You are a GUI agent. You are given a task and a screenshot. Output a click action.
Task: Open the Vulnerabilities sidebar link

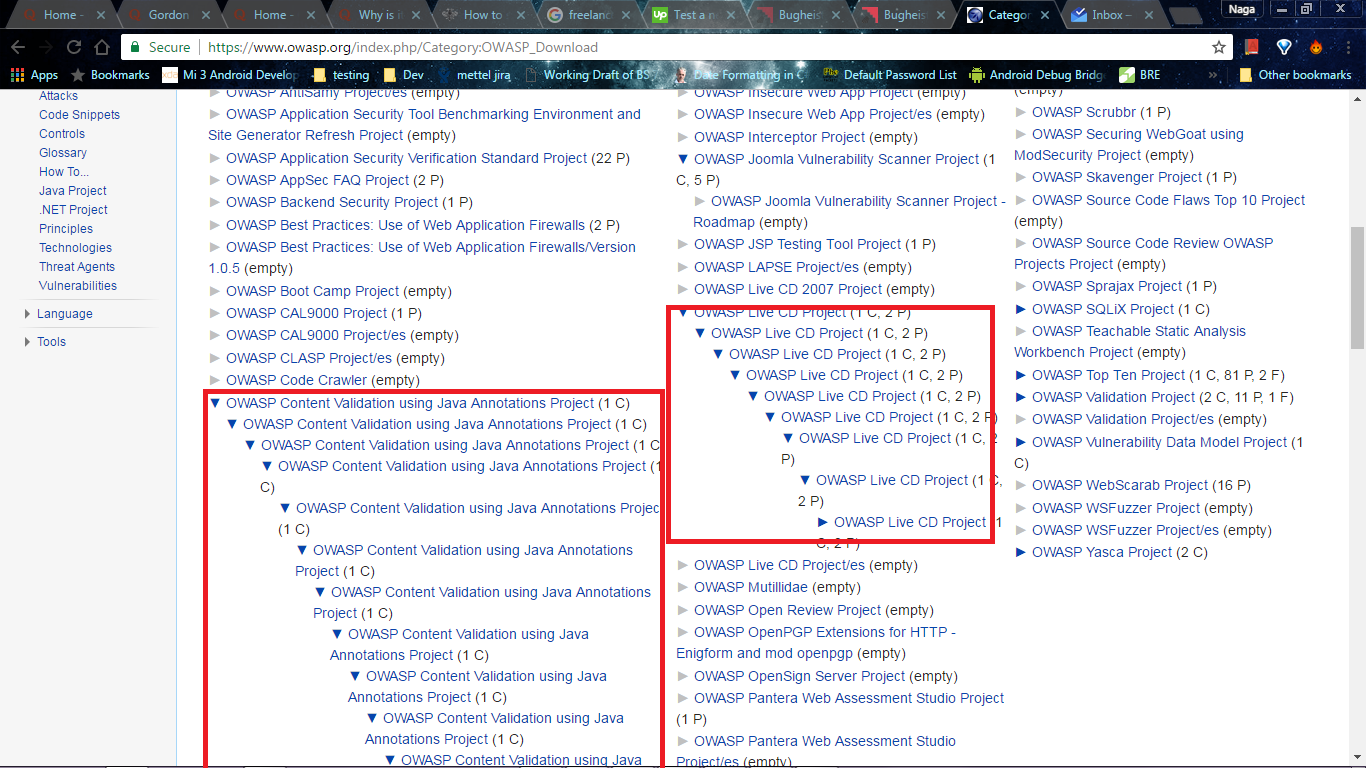pos(78,286)
